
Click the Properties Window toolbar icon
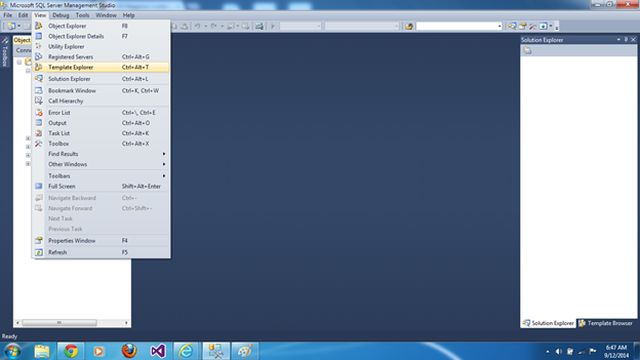coord(522,26)
